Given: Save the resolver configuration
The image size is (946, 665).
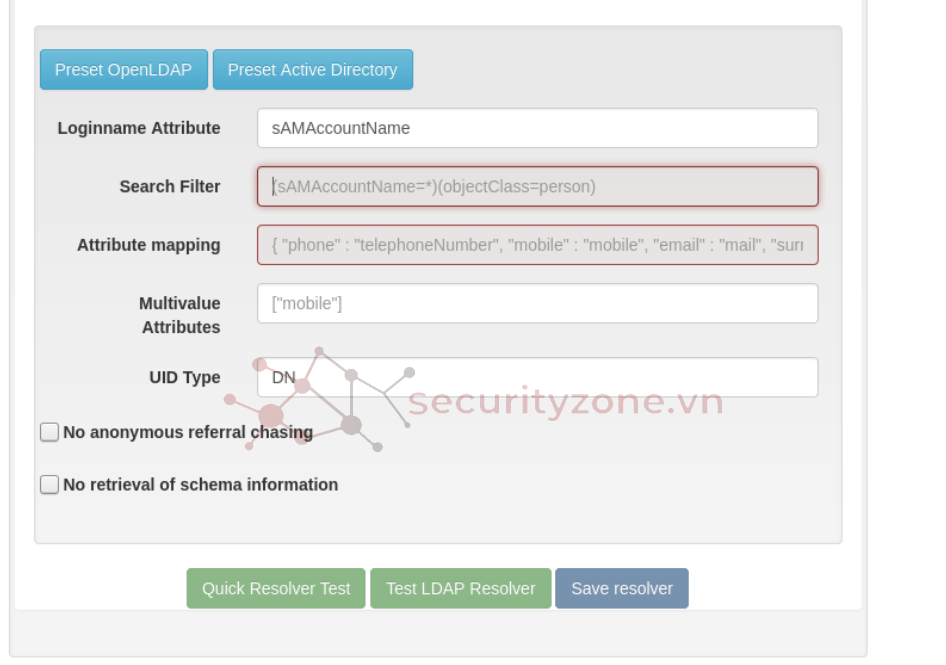Looking at the screenshot, I should pyautogui.click(x=621, y=589).
